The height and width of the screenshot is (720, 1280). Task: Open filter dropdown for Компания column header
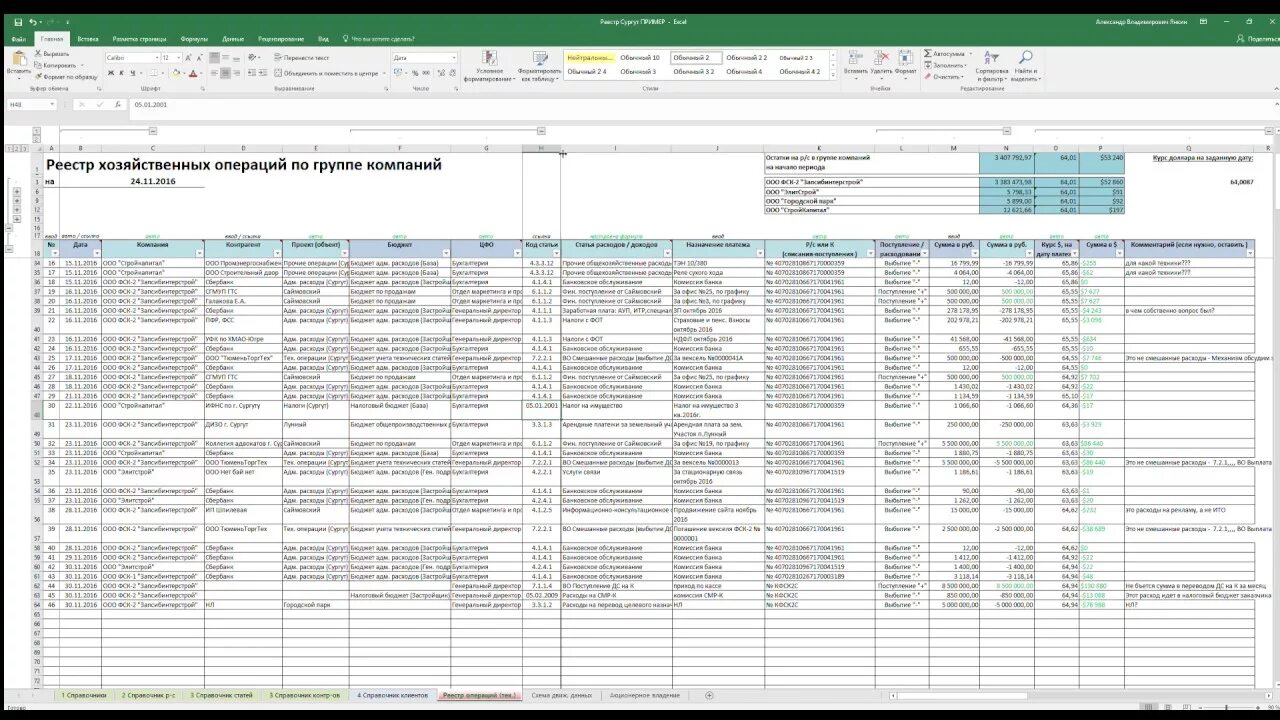click(200, 253)
